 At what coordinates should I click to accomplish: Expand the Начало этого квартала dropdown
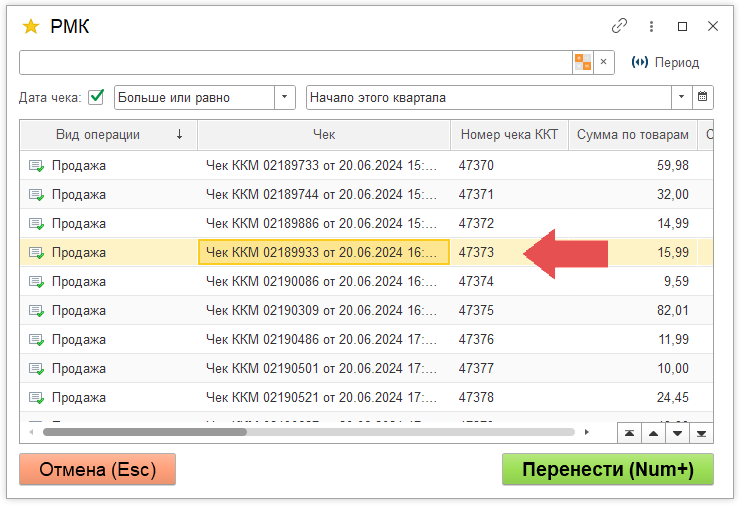(x=681, y=97)
